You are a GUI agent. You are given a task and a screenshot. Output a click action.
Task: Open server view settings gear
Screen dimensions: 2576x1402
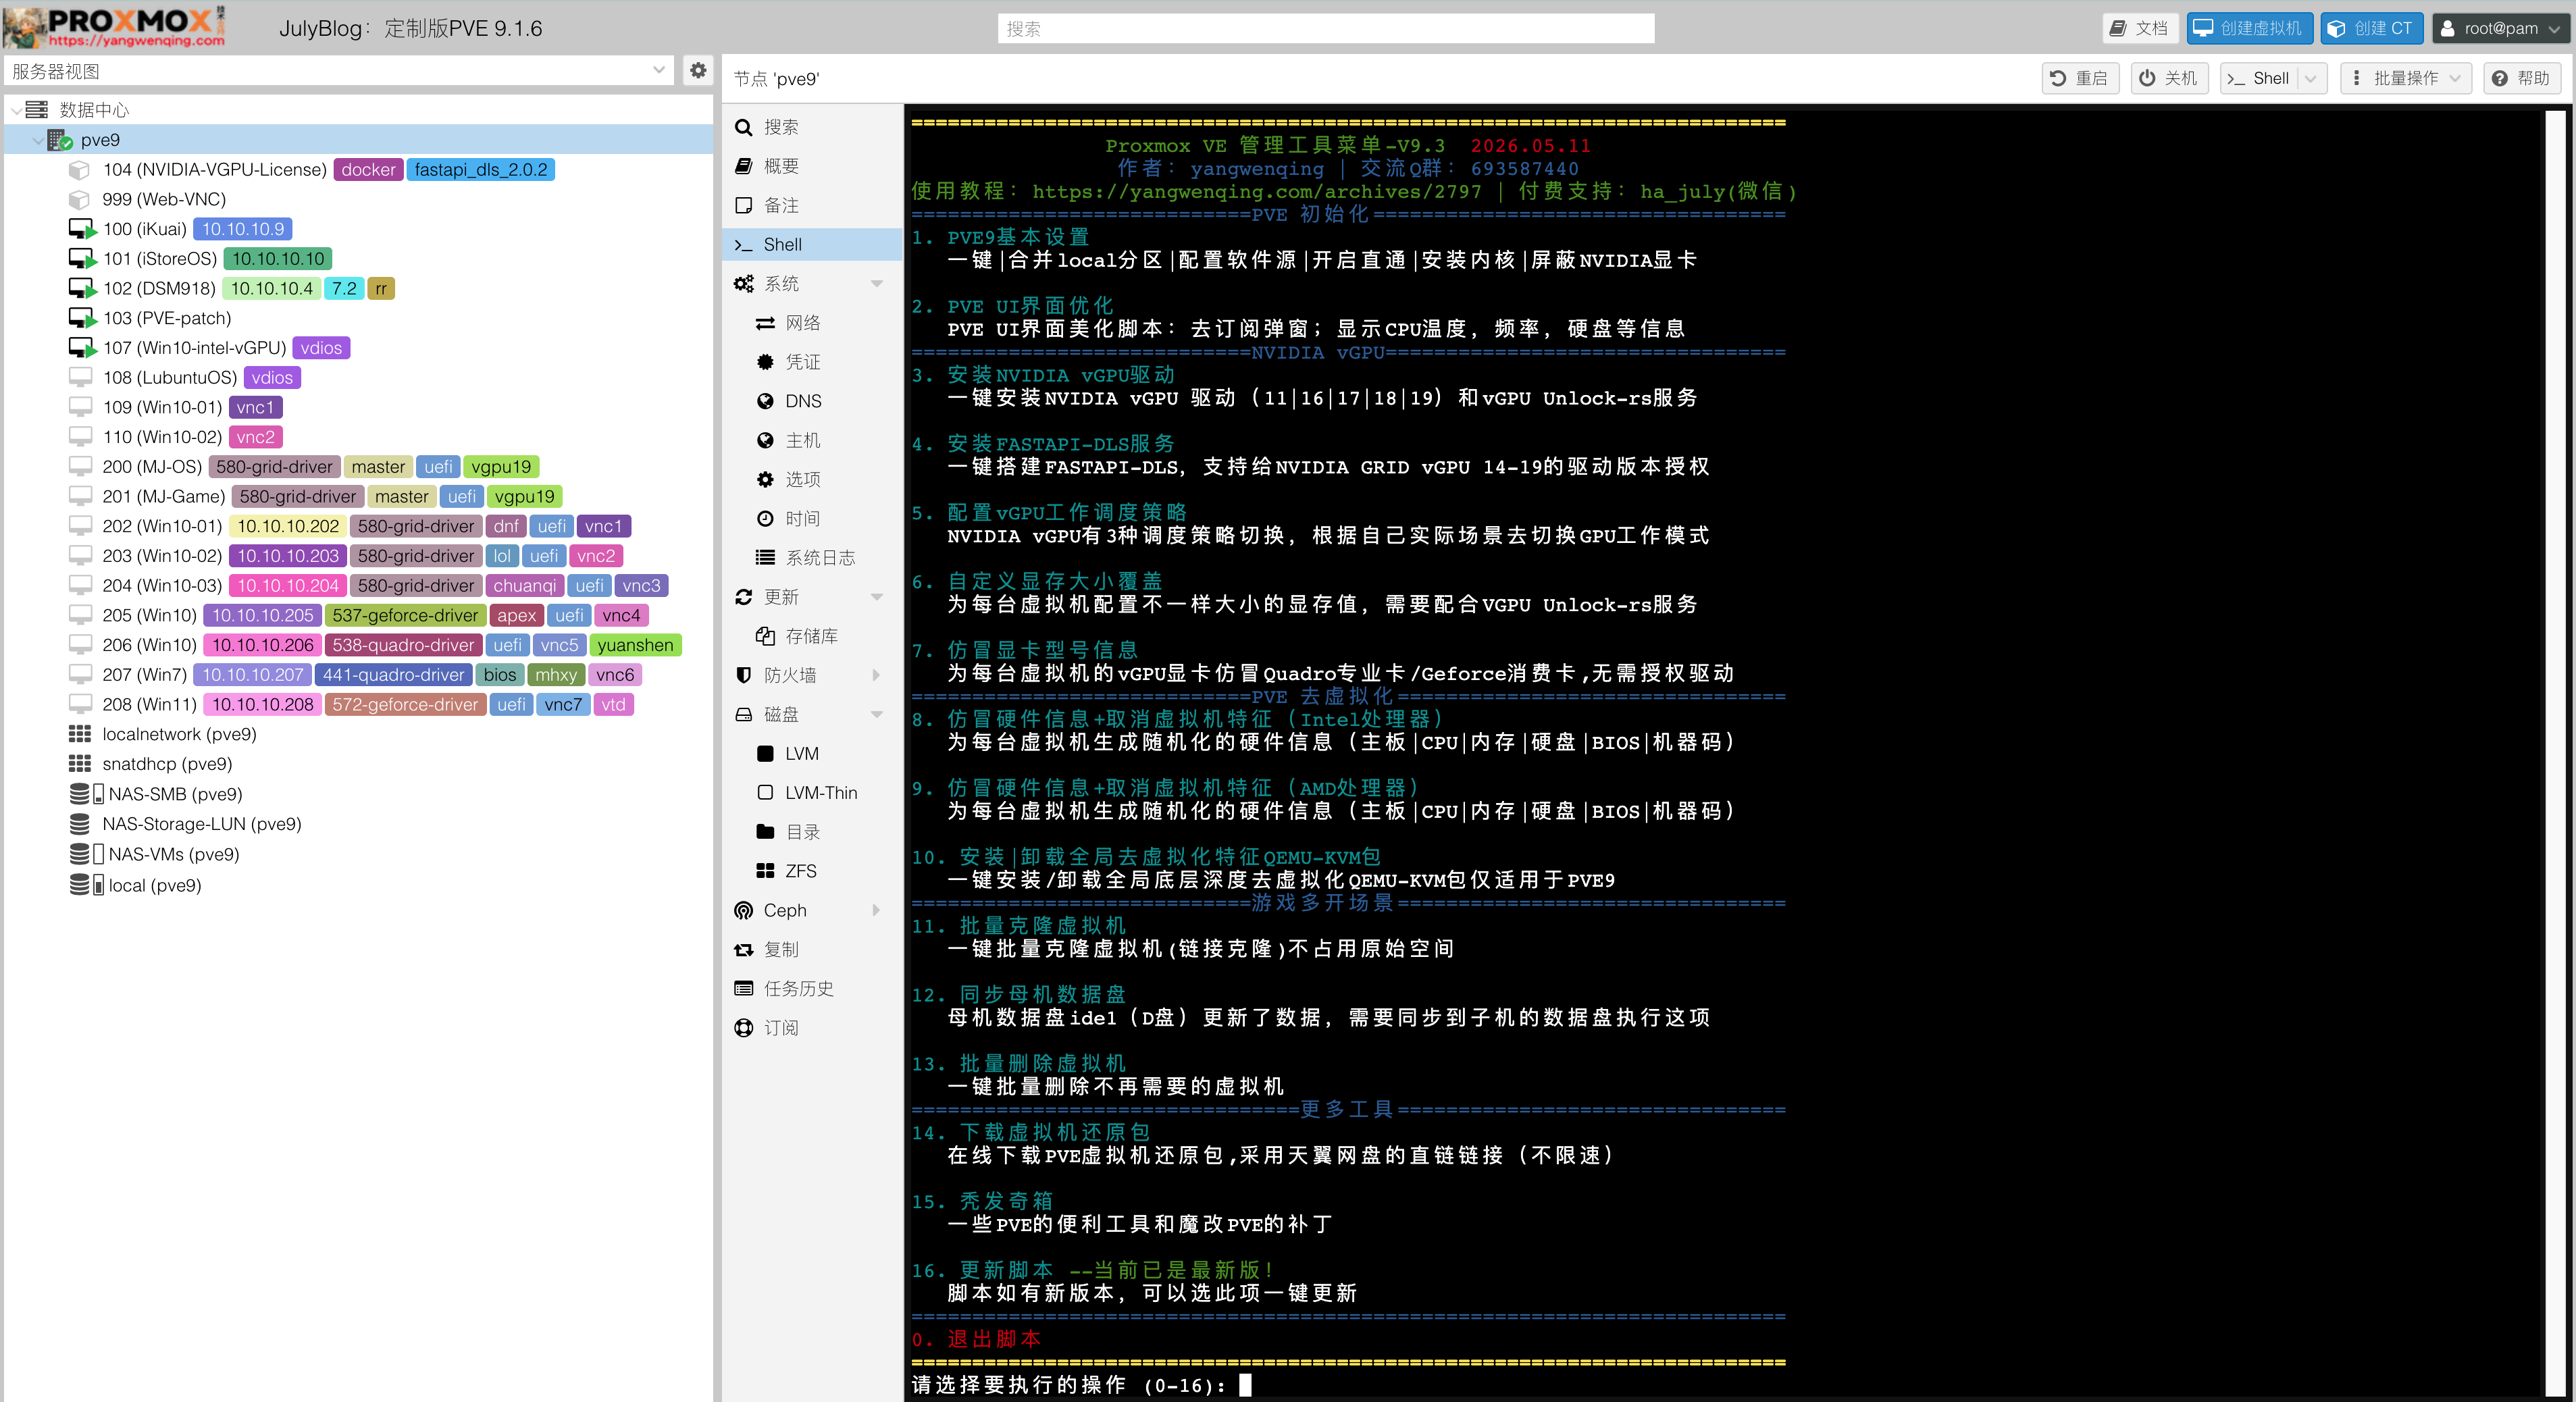tap(698, 71)
